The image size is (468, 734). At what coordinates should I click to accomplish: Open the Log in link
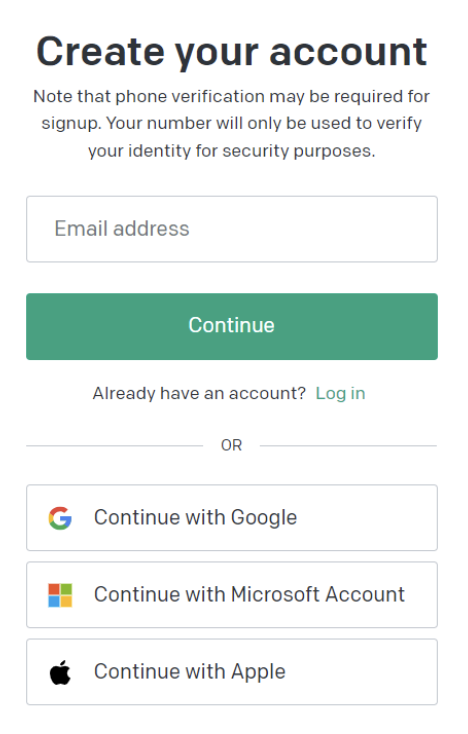click(x=340, y=394)
